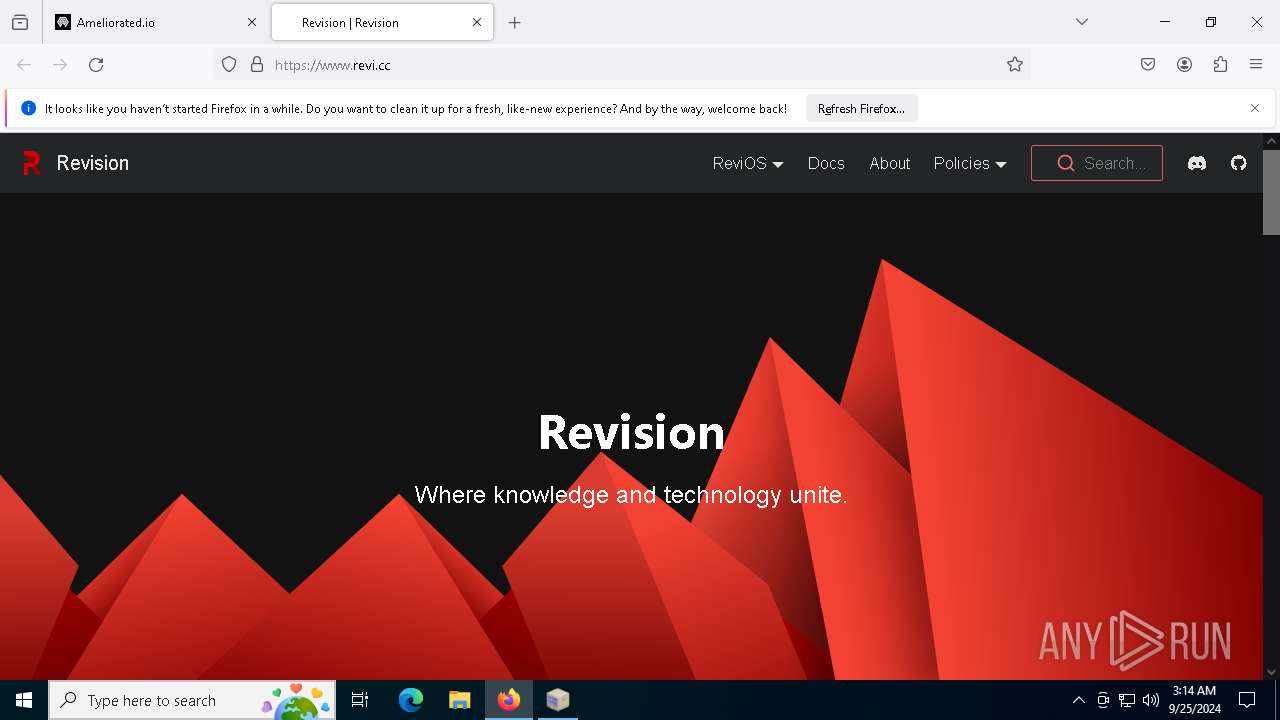The height and width of the screenshot is (720, 1280).
Task: Expand the ReviOS dropdown menu
Action: point(747,163)
